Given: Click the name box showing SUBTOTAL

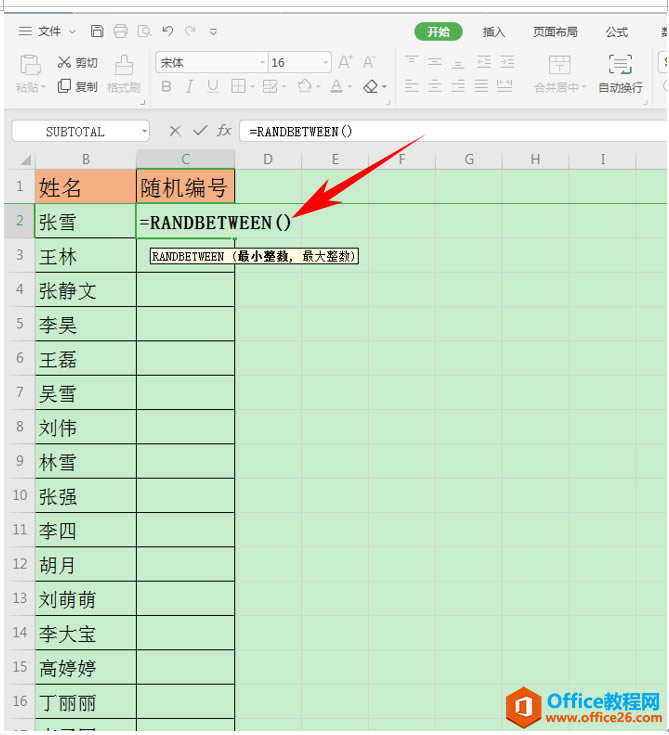Looking at the screenshot, I should click(75, 131).
